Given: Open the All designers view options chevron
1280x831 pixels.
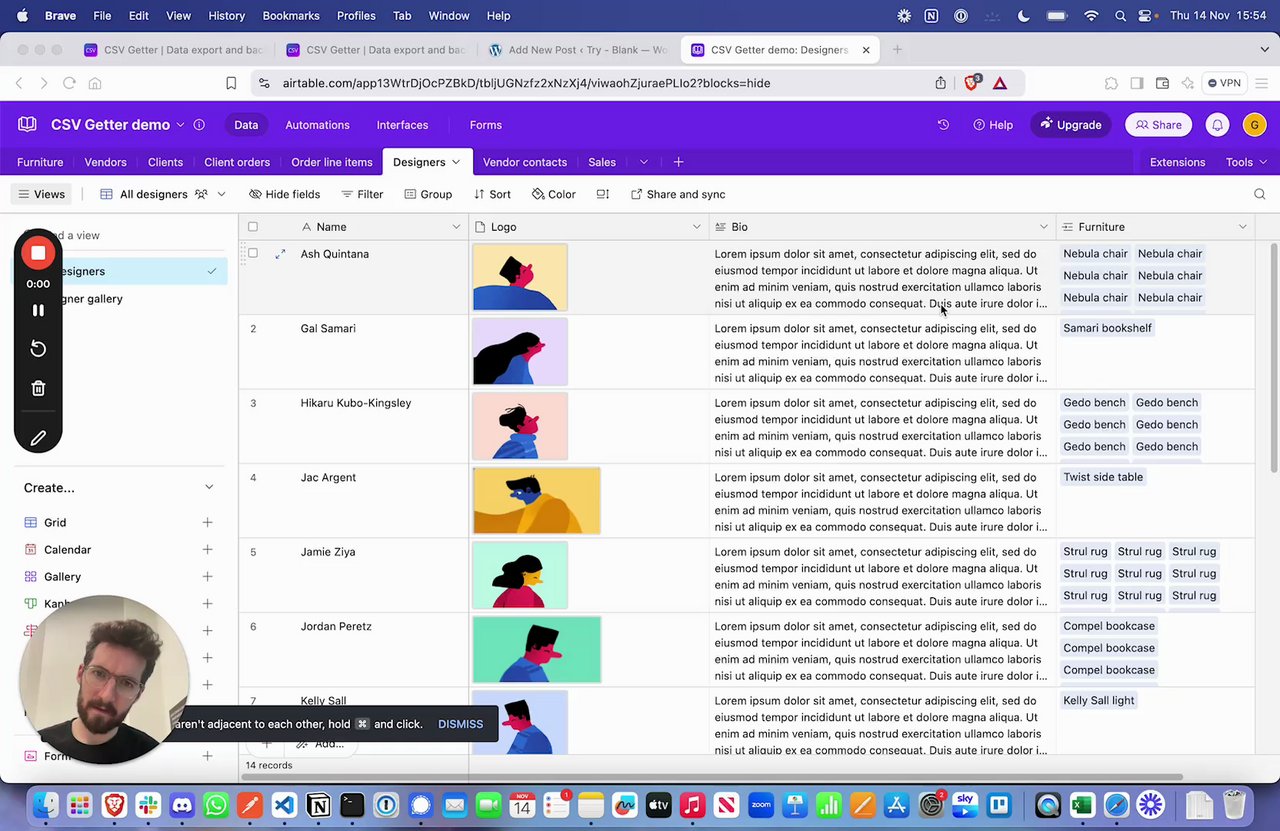Looking at the screenshot, I should 221,194.
